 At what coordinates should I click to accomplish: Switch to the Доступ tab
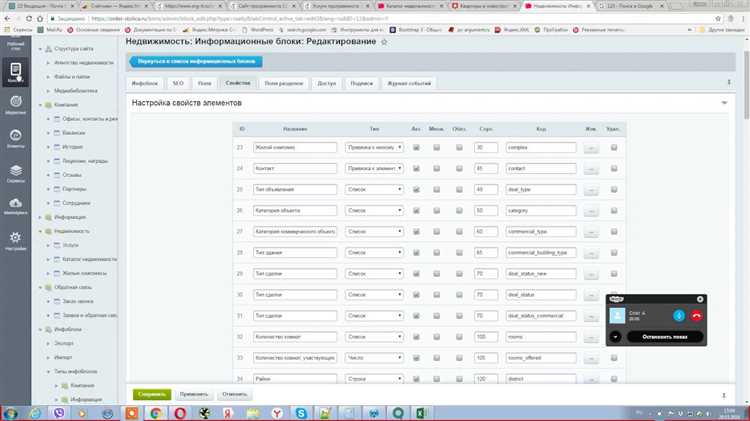[327, 83]
